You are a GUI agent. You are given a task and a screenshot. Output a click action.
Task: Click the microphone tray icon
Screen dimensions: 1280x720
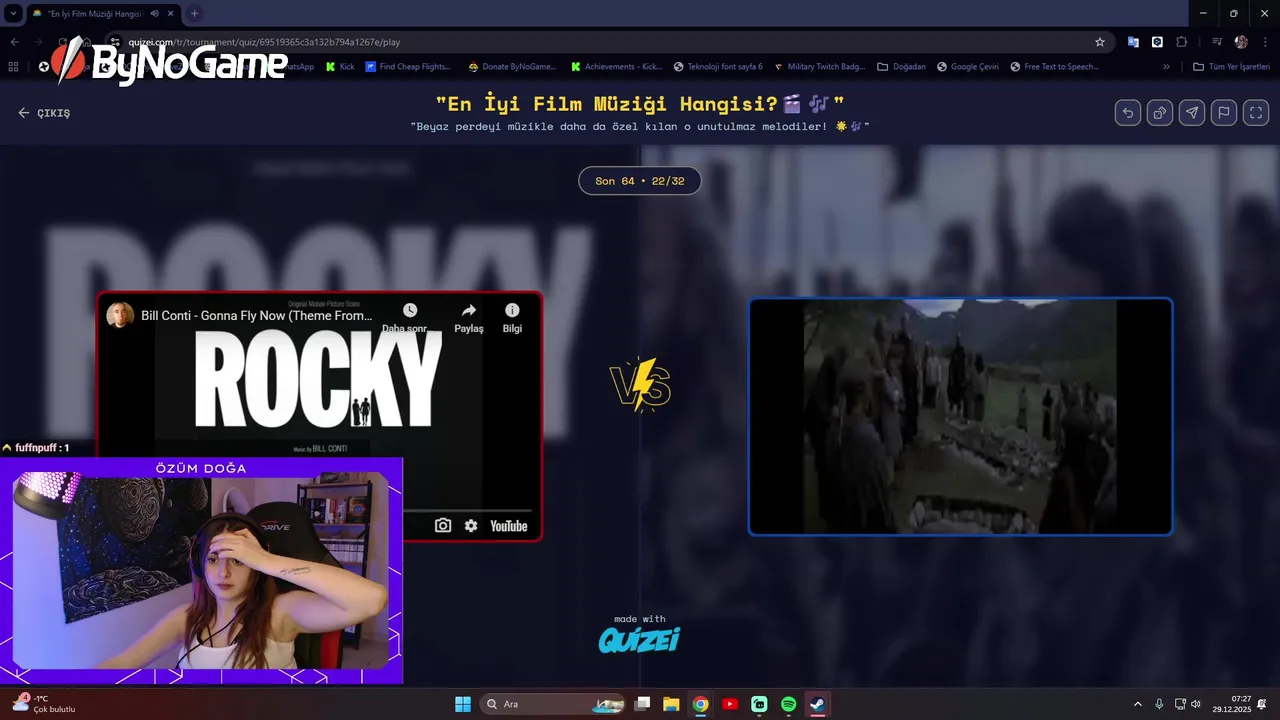coord(1159,704)
